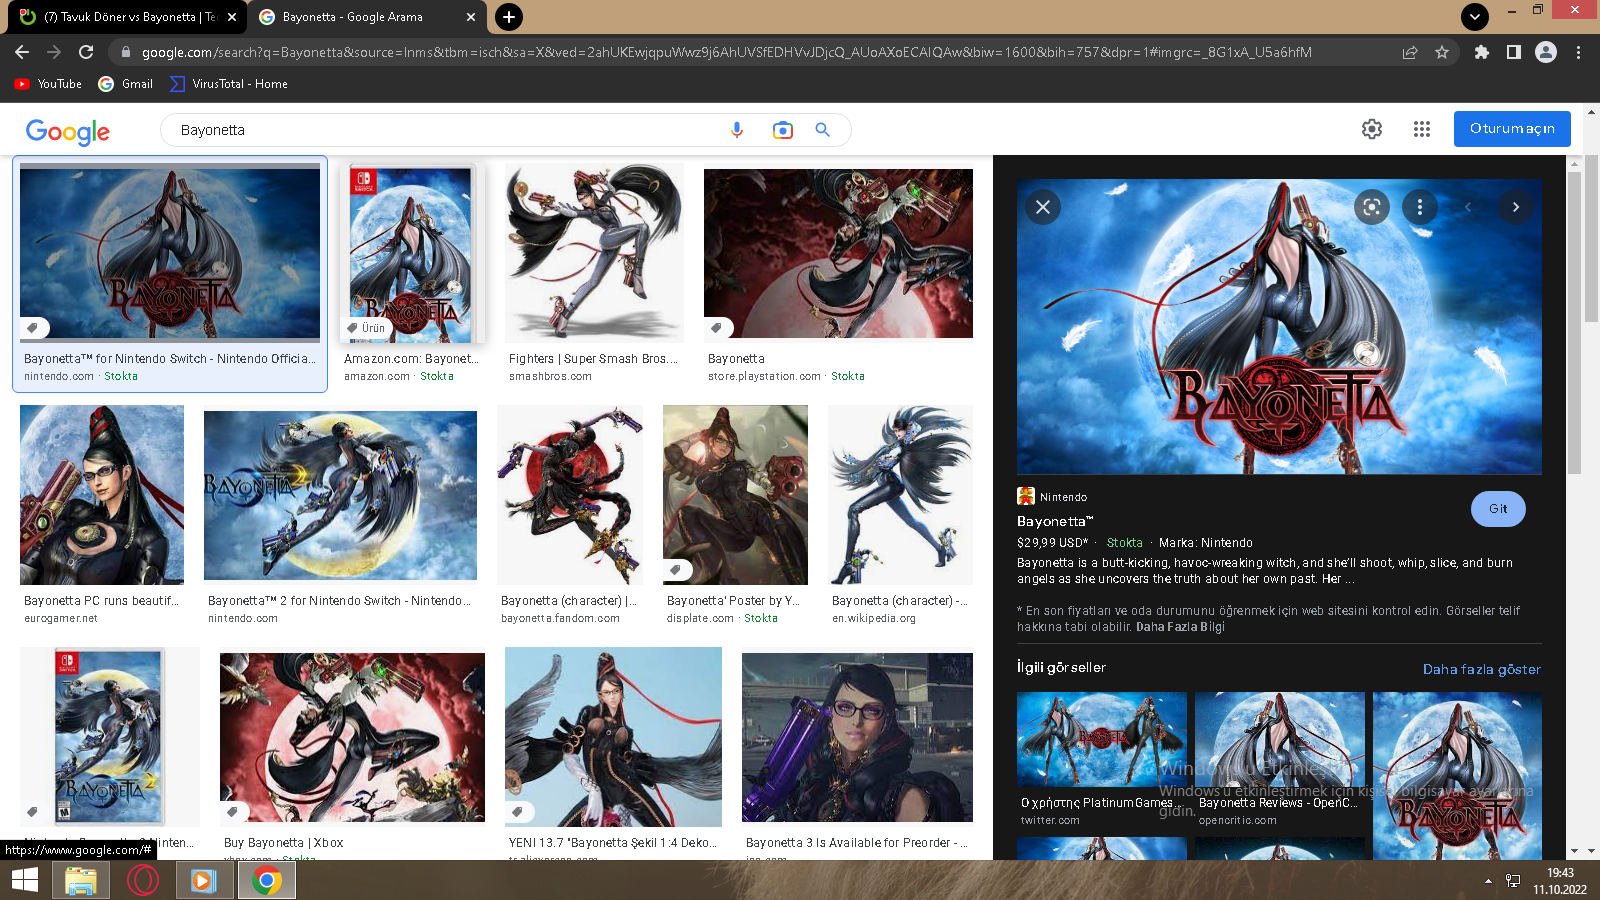Click the Oturum açın sign-in button

click(1512, 129)
